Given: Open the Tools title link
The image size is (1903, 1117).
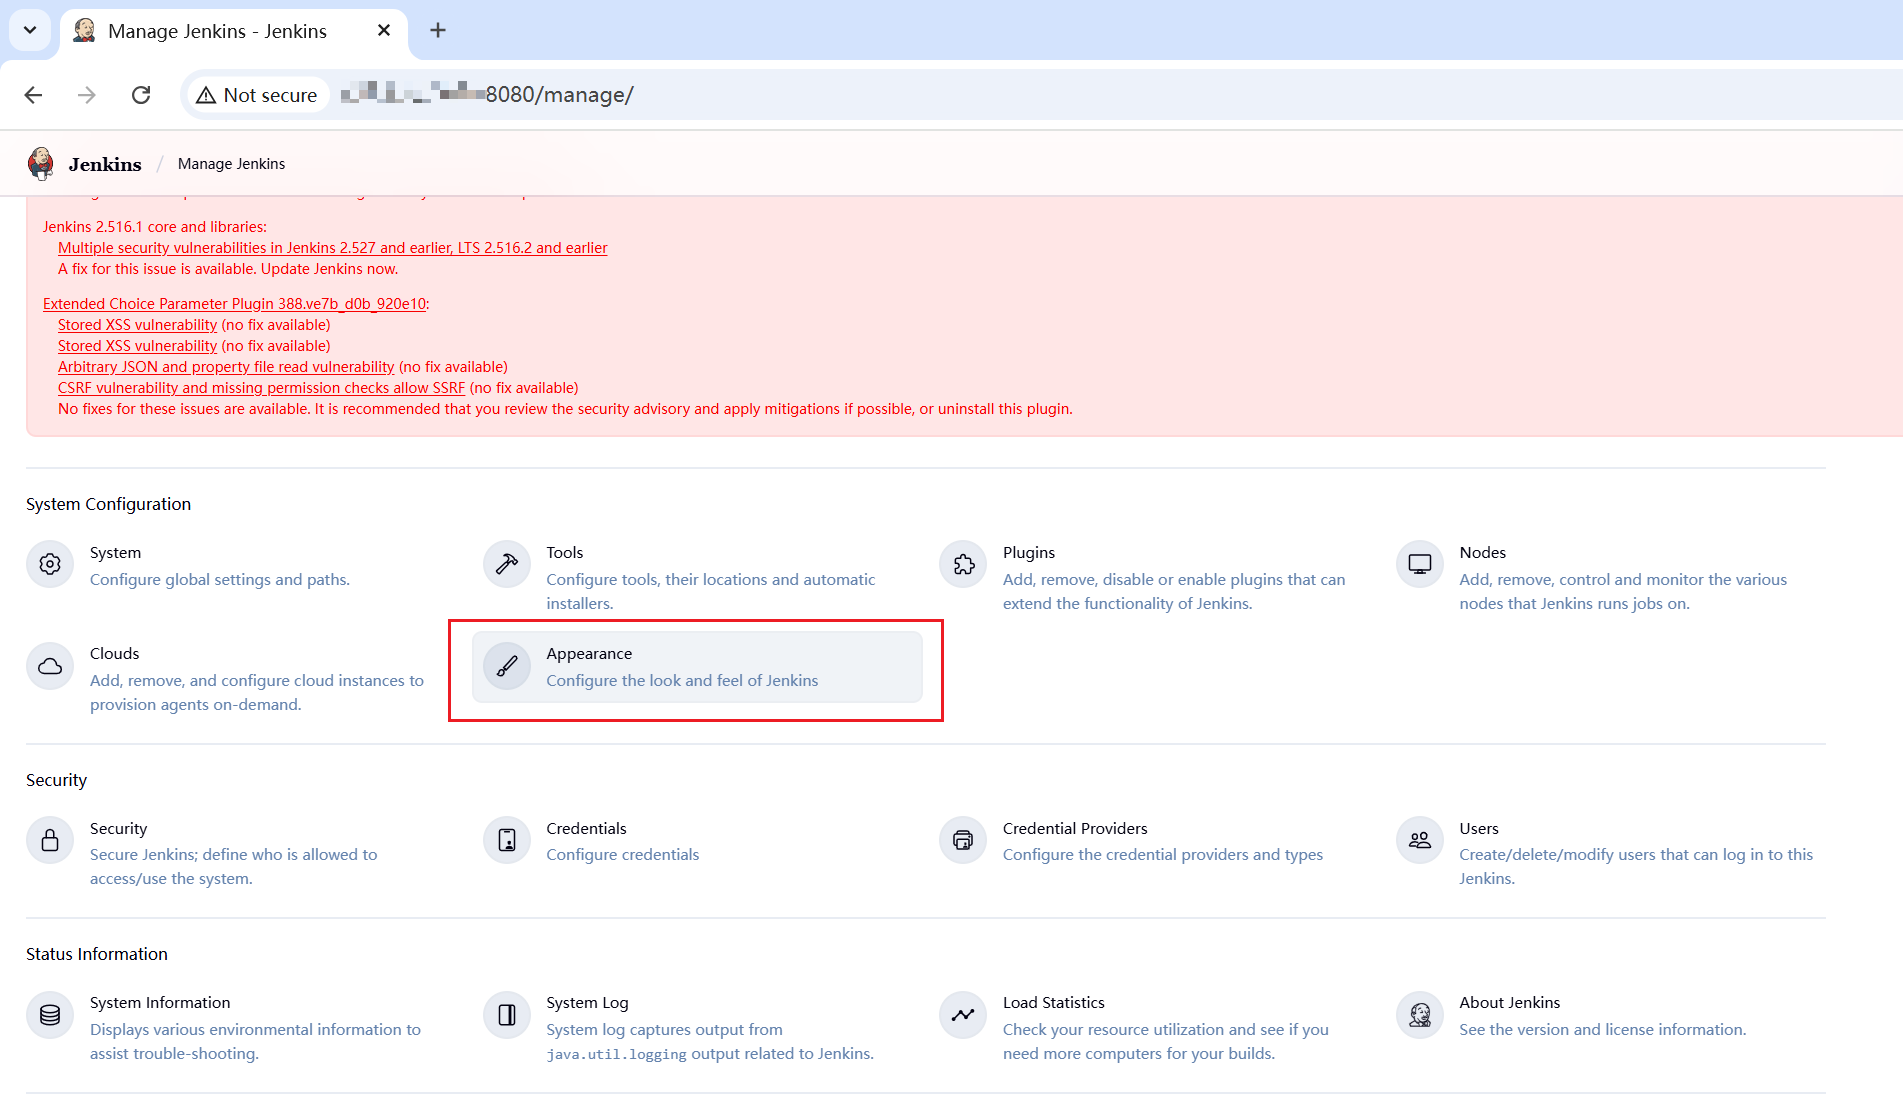Looking at the screenshot, I should tap(564, 552).
